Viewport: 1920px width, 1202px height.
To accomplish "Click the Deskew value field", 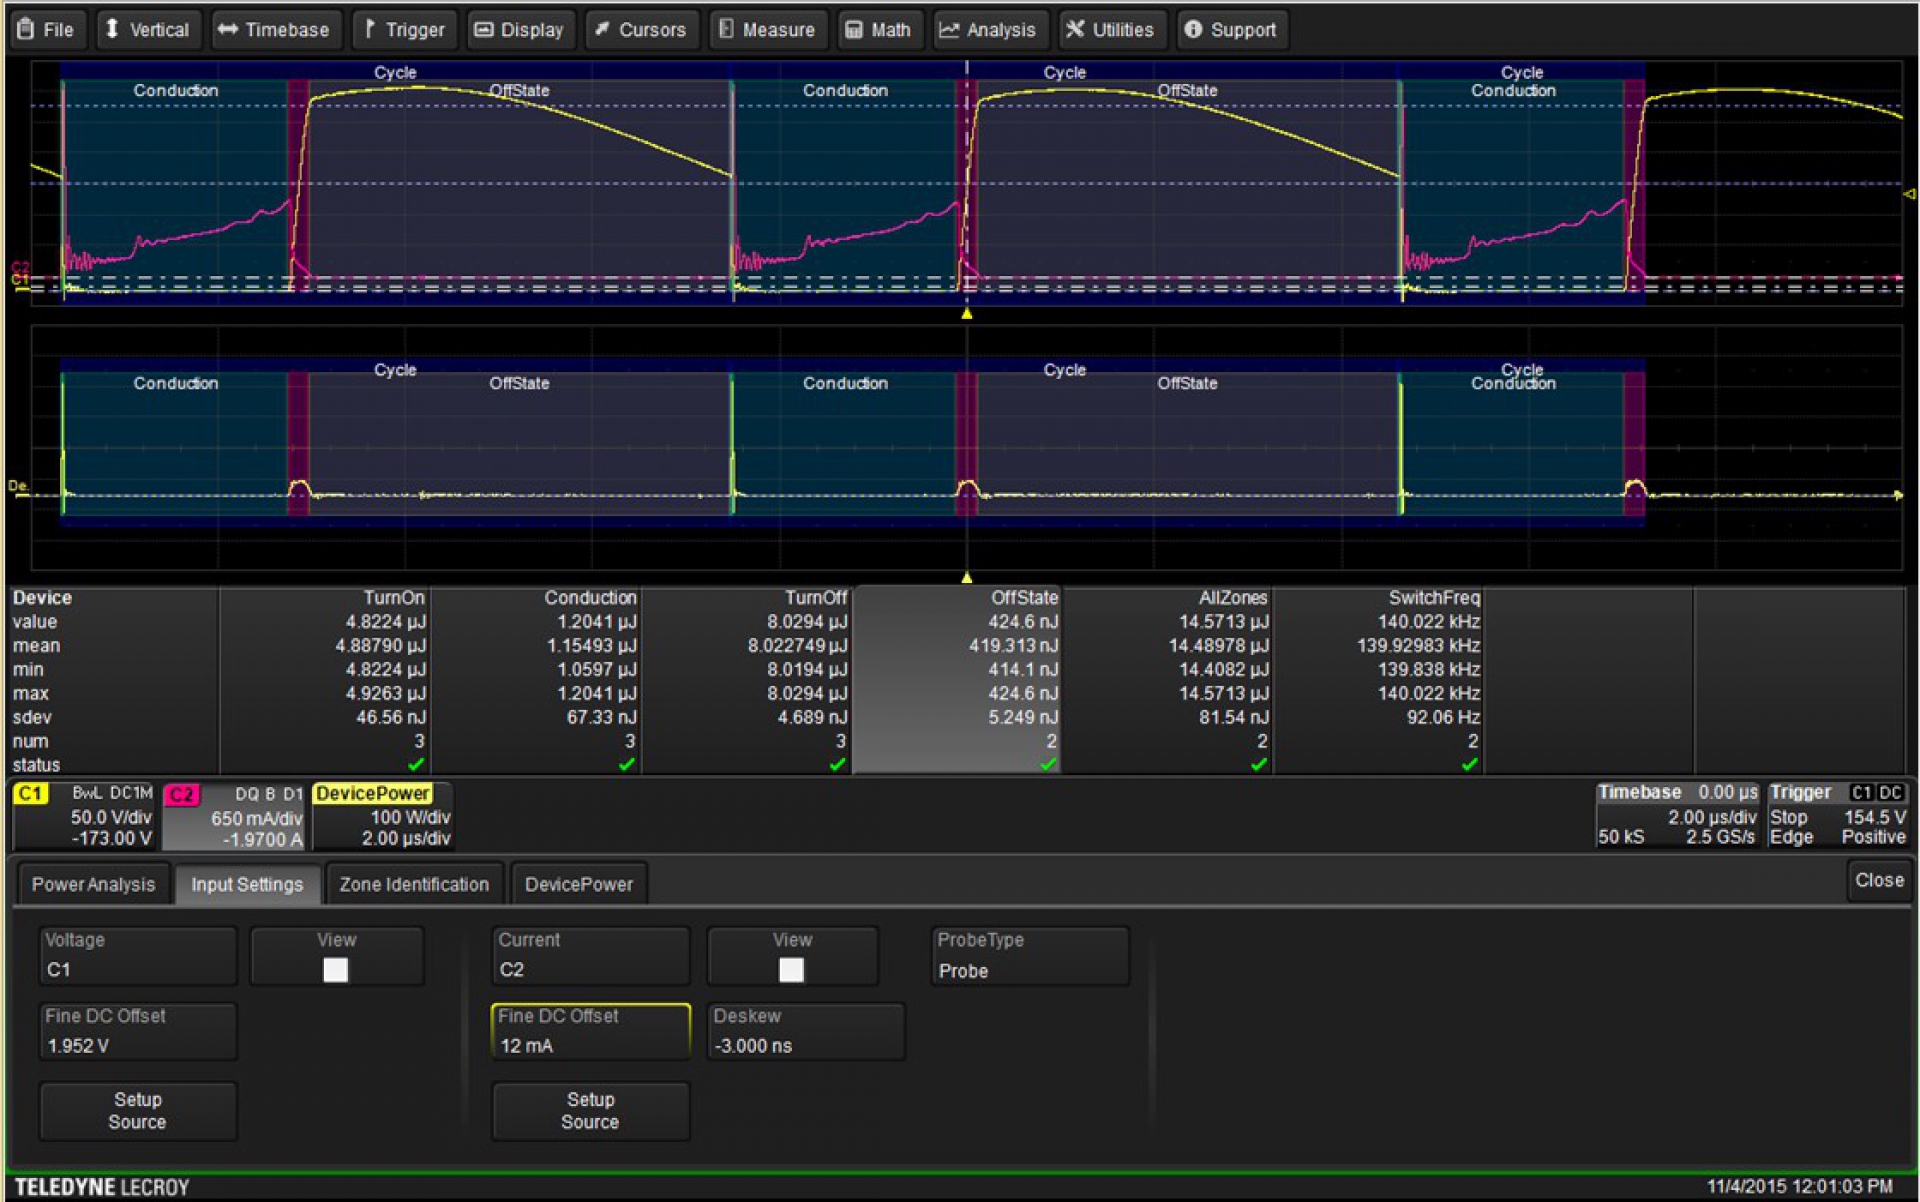I will coord(805,1033).
